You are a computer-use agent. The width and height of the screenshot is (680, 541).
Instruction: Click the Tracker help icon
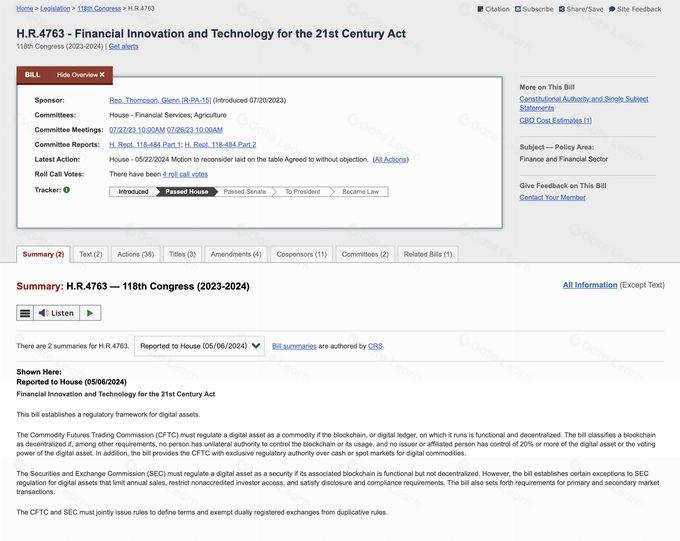point(66,190)
